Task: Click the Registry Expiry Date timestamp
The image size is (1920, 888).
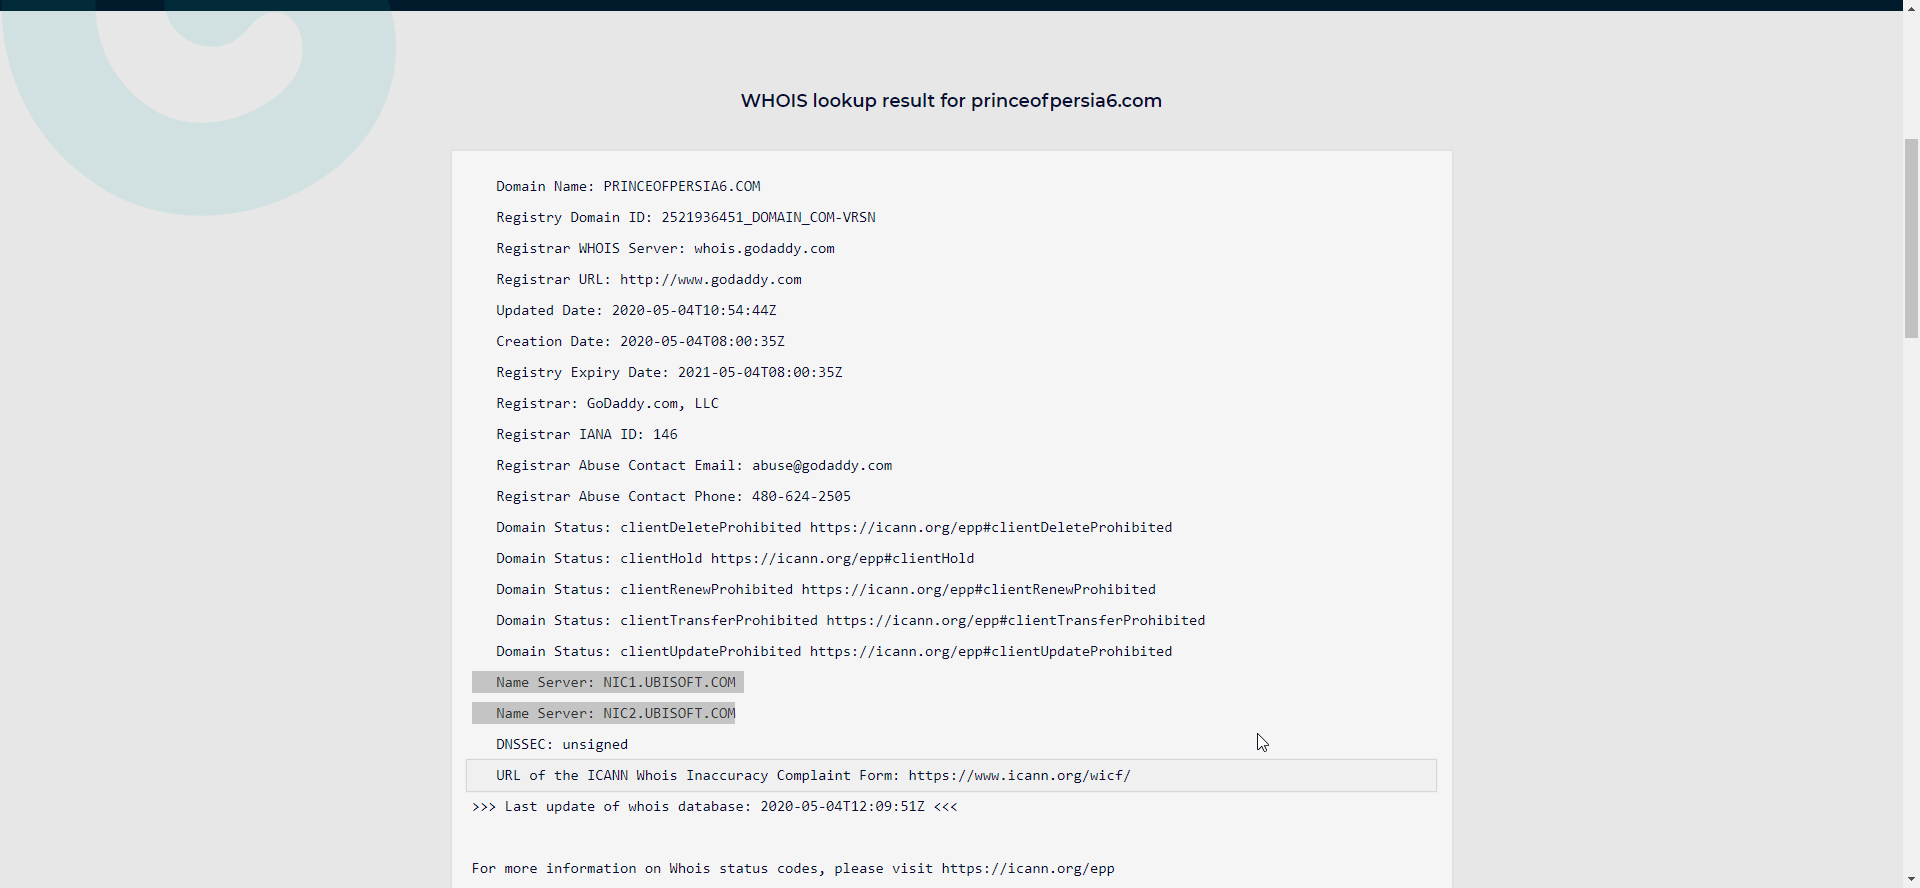Action: pos(759,373)
